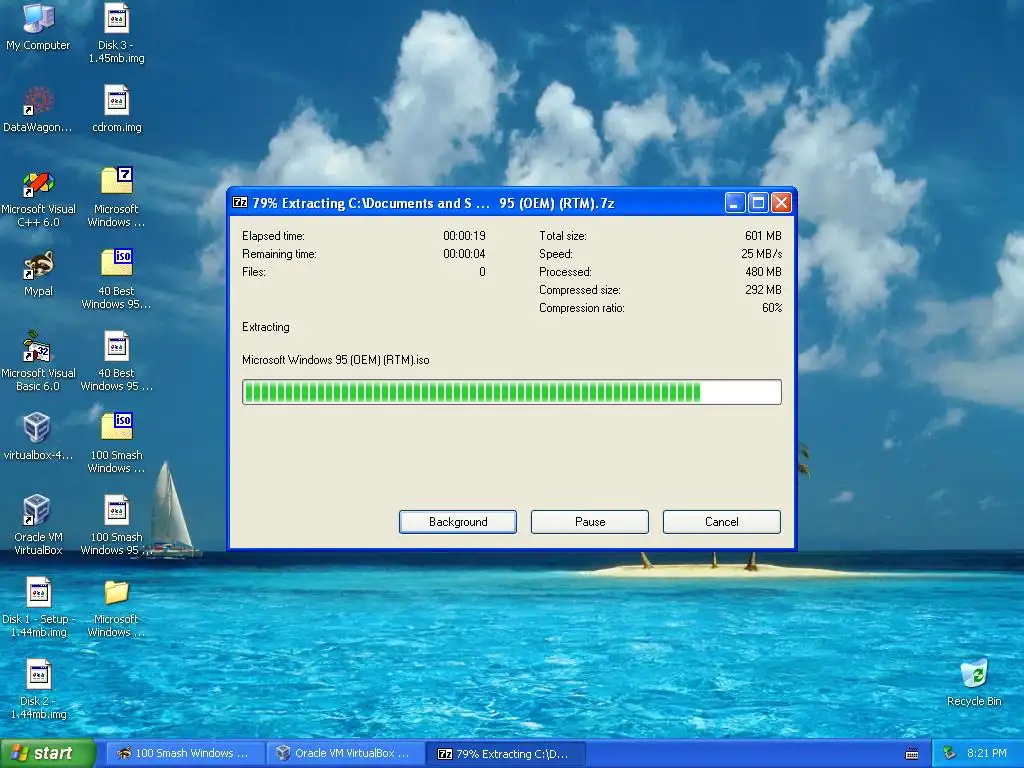Click the Total size value 601 MB
1024x768 pixels.
763,236
